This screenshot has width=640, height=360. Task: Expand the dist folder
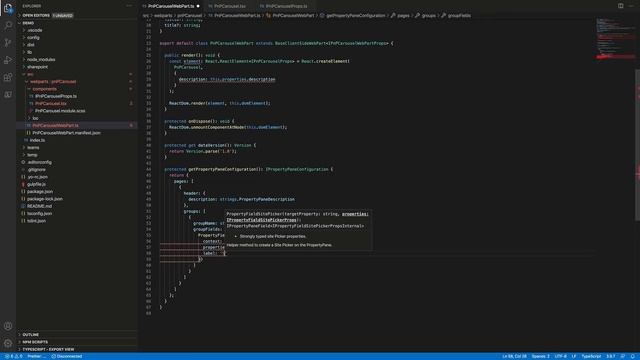(31, 45)
